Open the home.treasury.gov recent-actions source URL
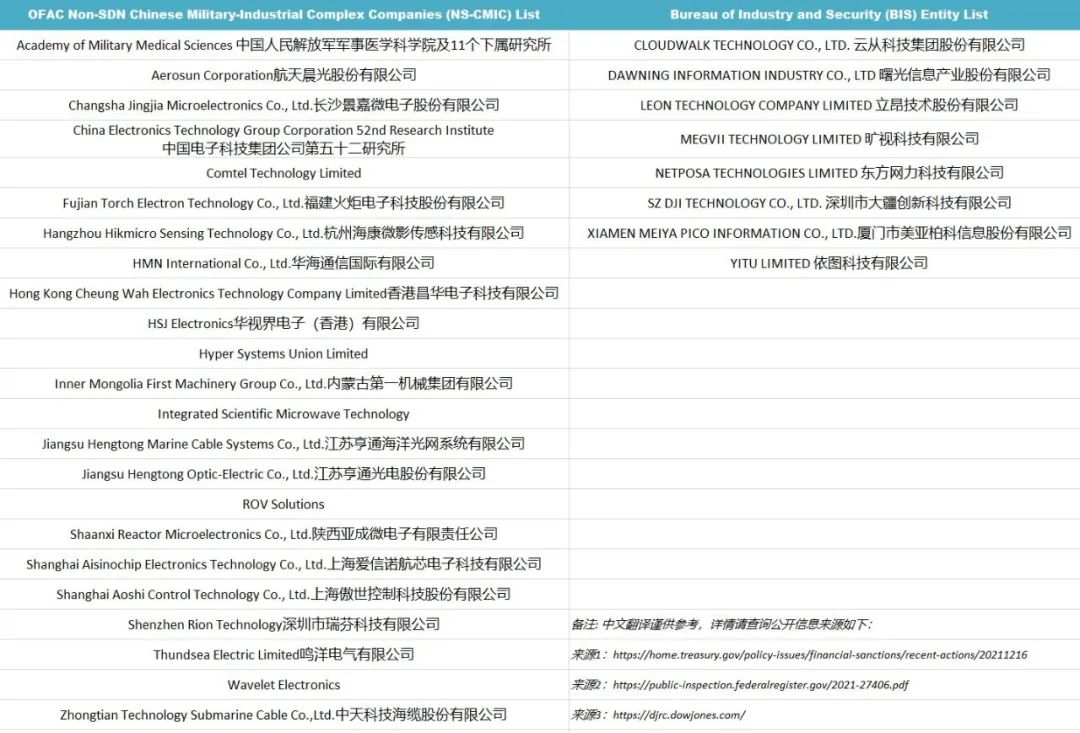This screenshot has height=733, width=1080. pos(820,655)
